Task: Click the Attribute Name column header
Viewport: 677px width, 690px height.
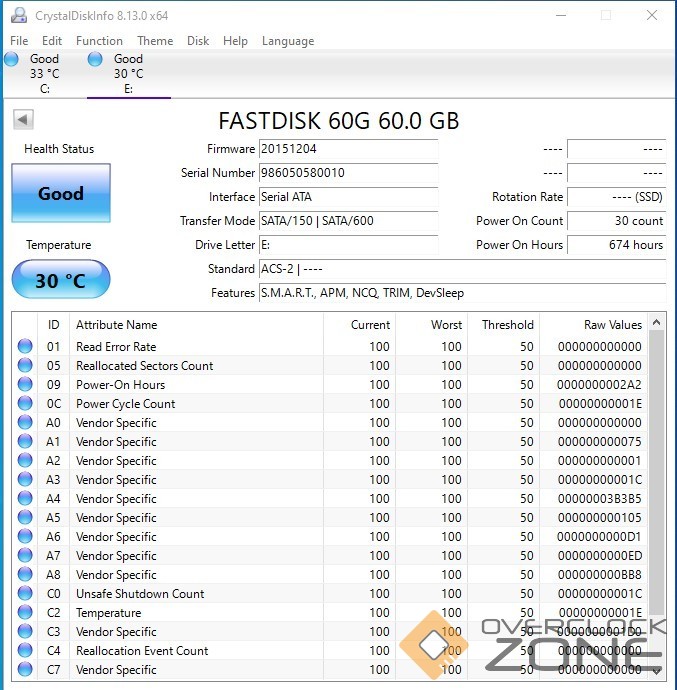Action: [117, 325]
